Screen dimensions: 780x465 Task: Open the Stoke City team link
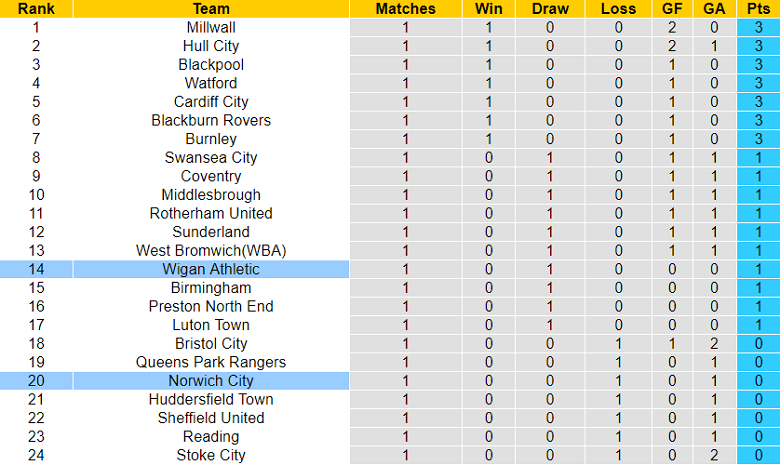tap(211, 455)
